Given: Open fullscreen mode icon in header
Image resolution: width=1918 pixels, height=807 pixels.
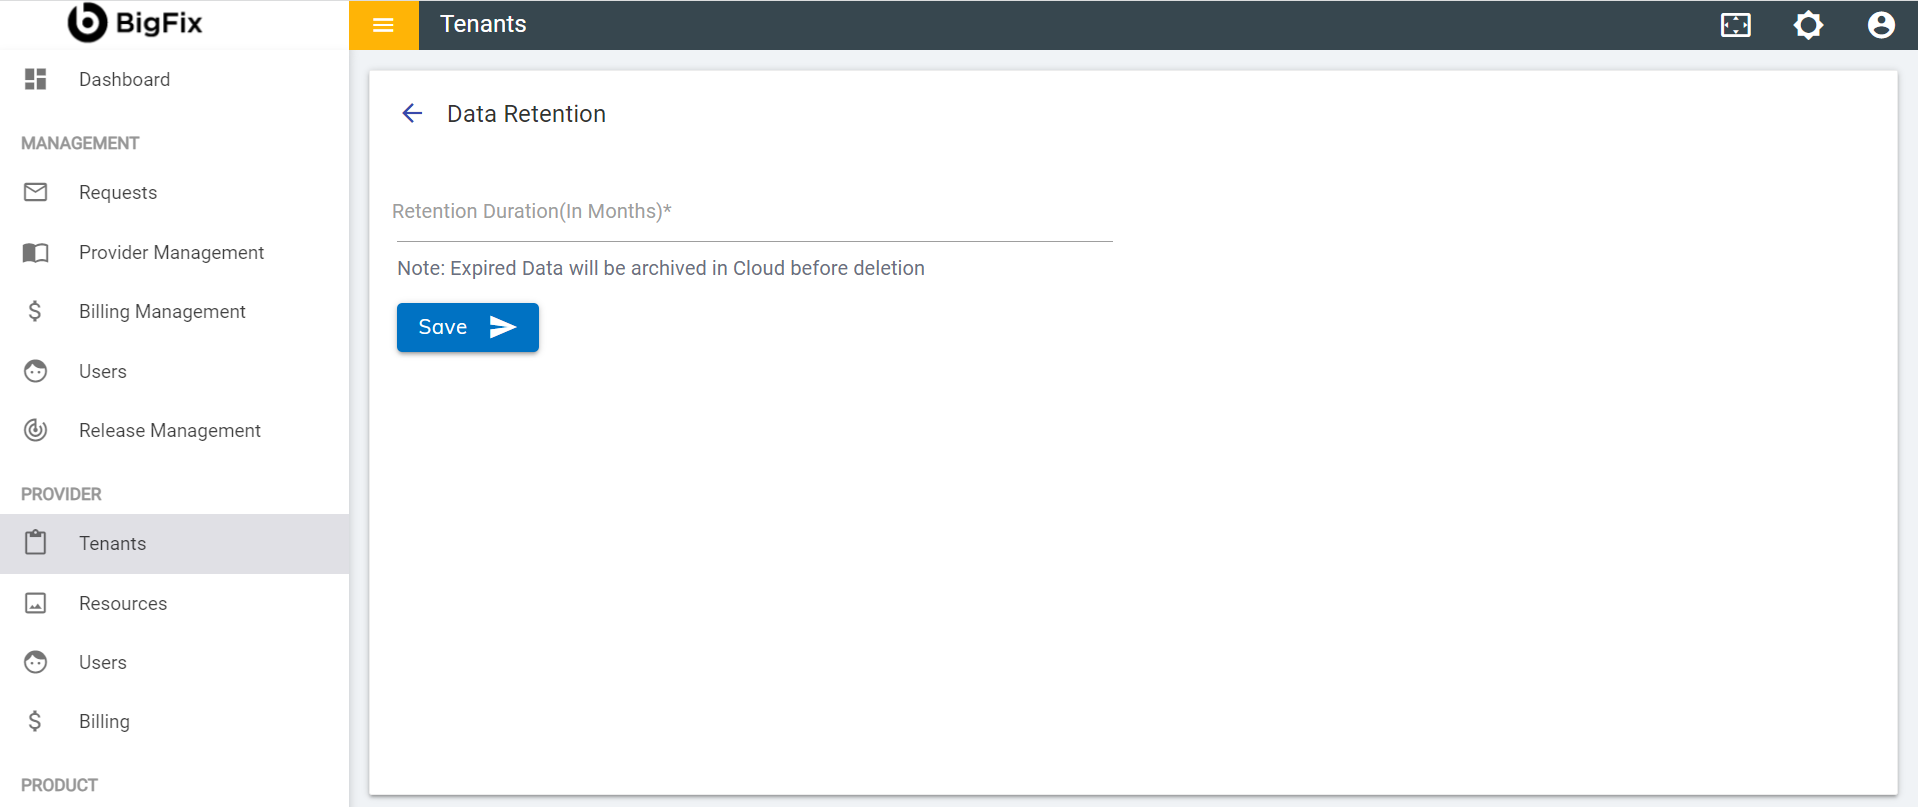Looking at the screenshot, I should 1736,25.
